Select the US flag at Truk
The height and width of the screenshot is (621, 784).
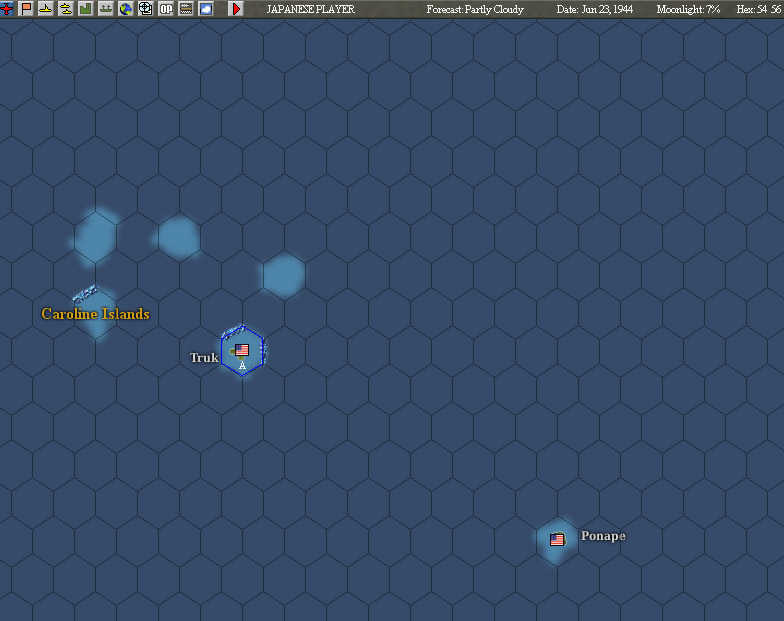(x=242, y=350)
